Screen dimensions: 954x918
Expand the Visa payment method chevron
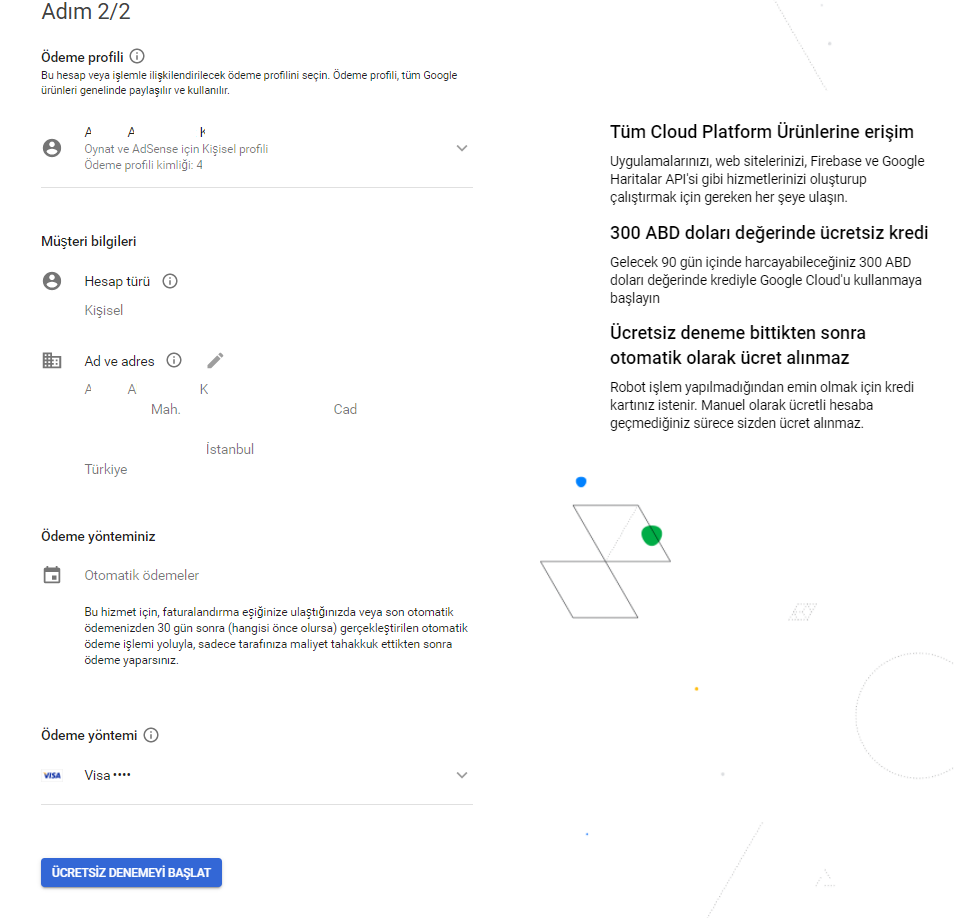(462, 775)
